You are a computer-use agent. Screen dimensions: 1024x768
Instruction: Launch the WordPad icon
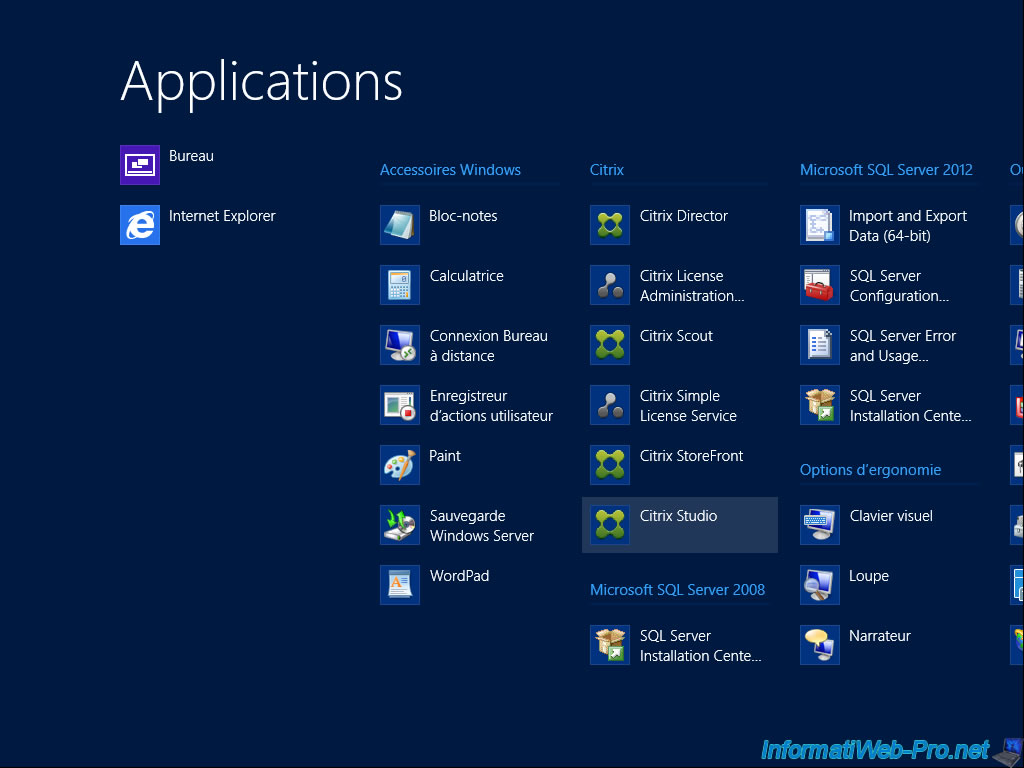(400, 585)
